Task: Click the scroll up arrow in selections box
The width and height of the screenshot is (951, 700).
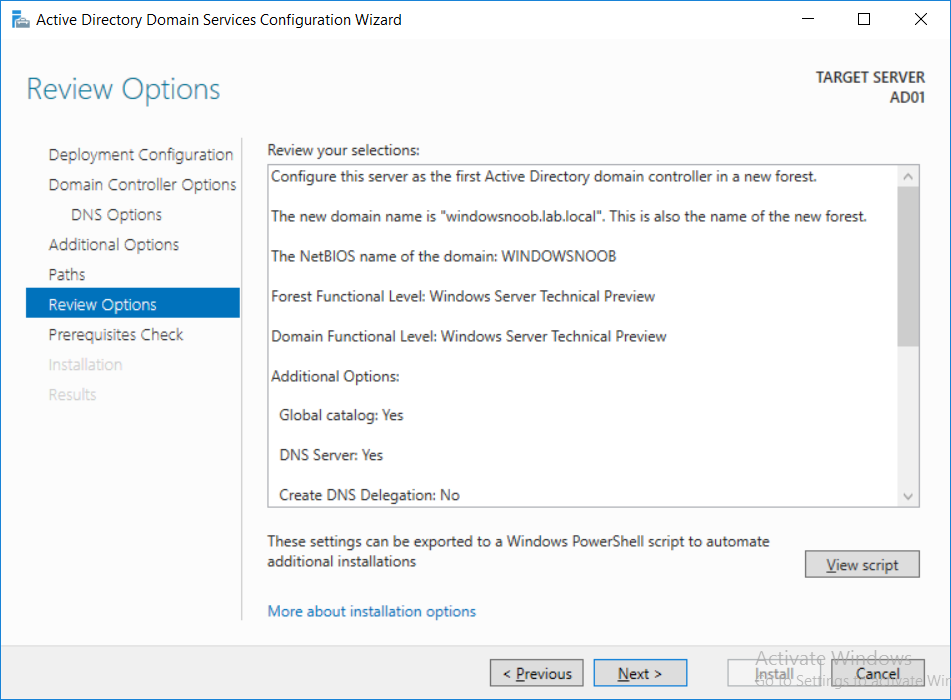Action: [908, 177]
